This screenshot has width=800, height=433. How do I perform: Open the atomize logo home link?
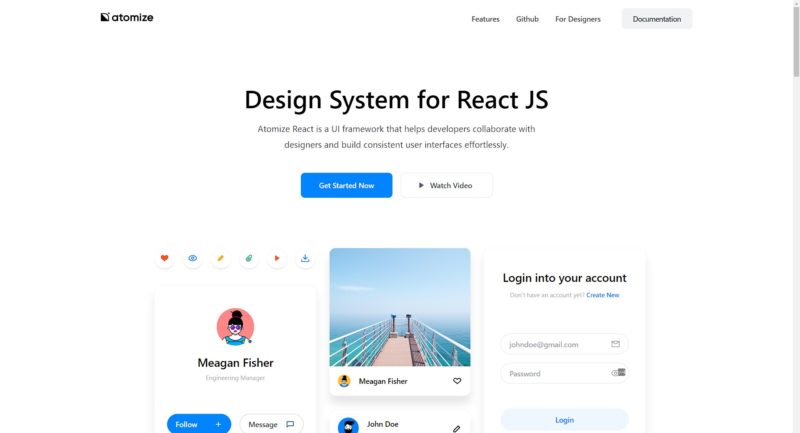coord(127,18)
